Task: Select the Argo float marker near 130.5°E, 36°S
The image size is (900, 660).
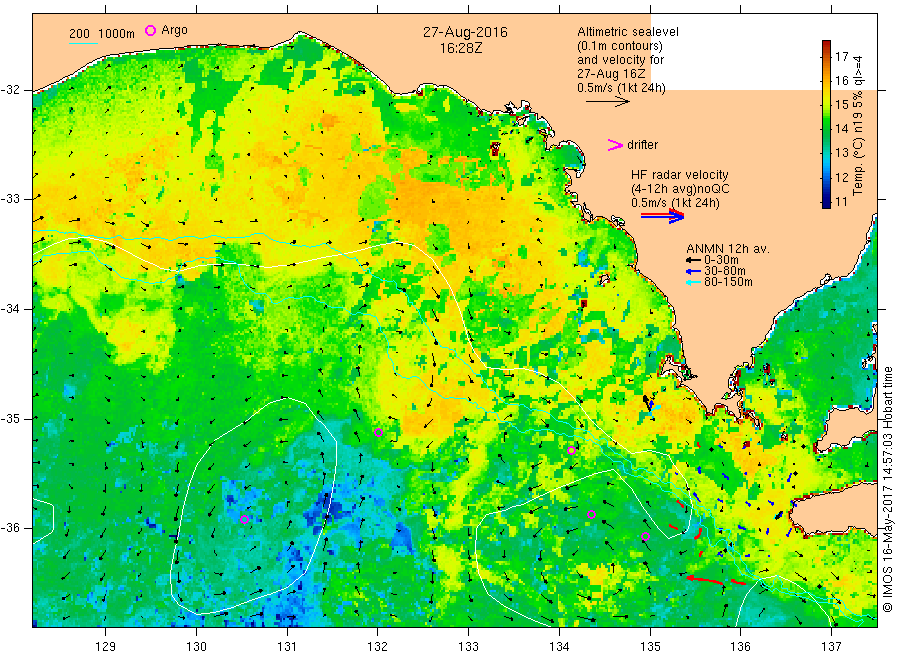Action: pyautogui.click(x=244, y=519)
